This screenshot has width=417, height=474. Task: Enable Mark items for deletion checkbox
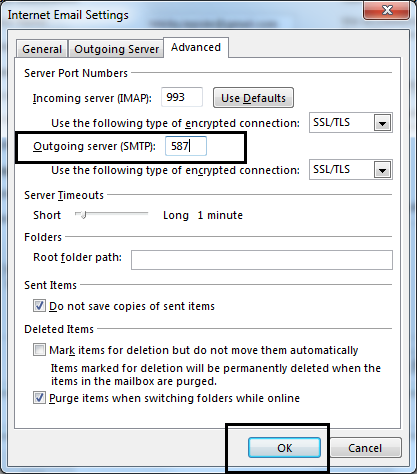[x=39, y=350]
